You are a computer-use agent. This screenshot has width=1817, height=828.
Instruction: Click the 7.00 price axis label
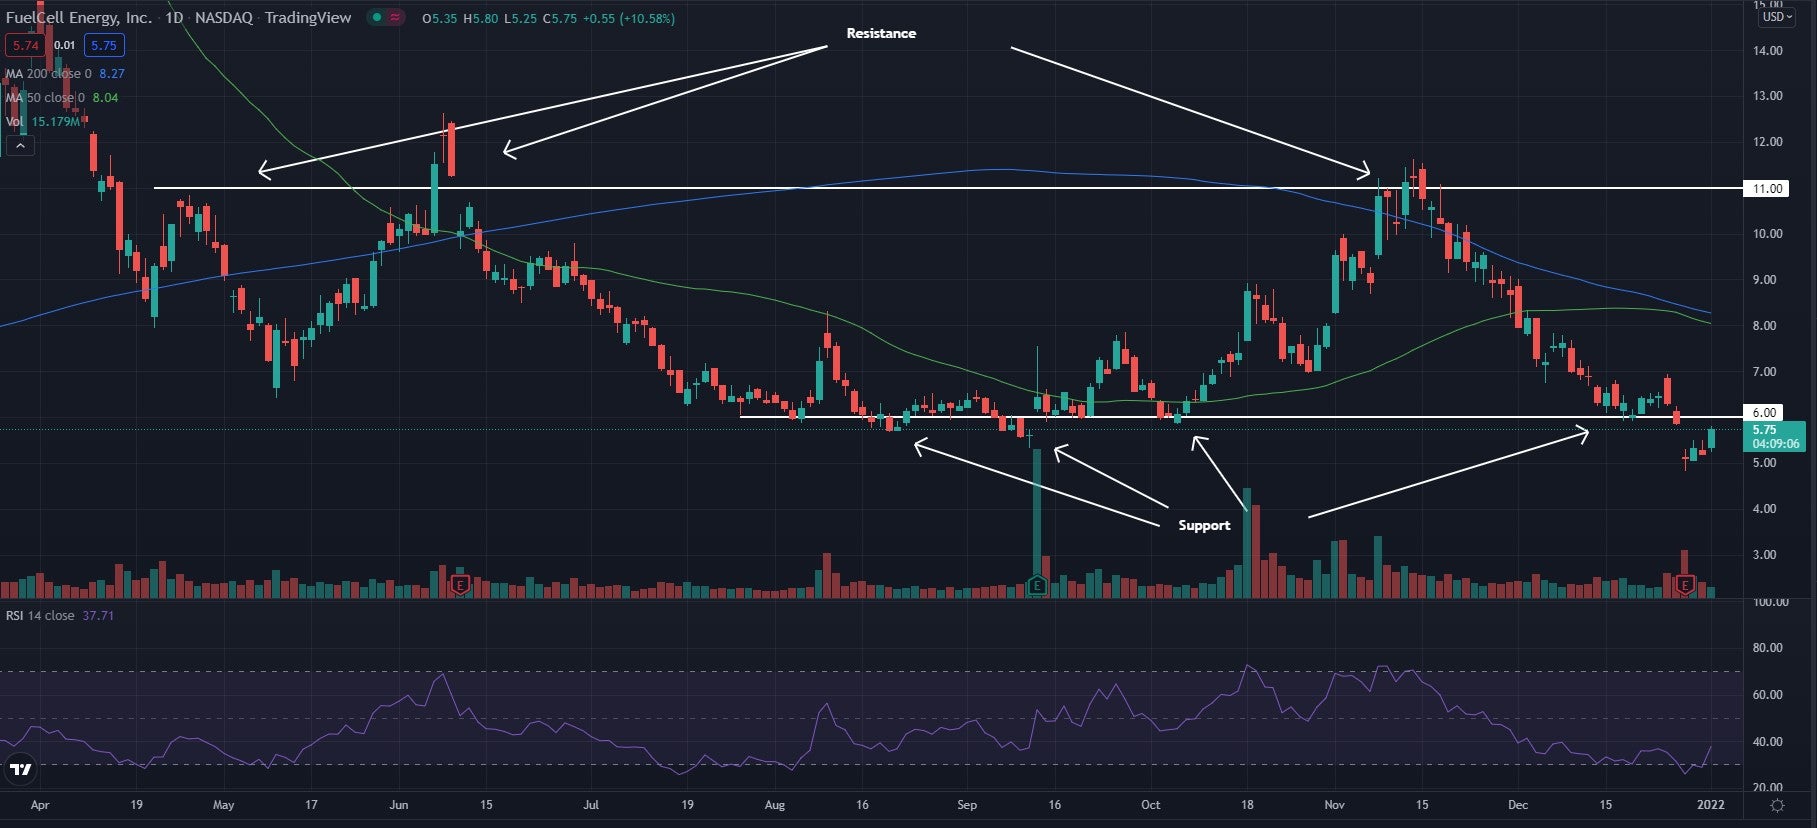1764,372
